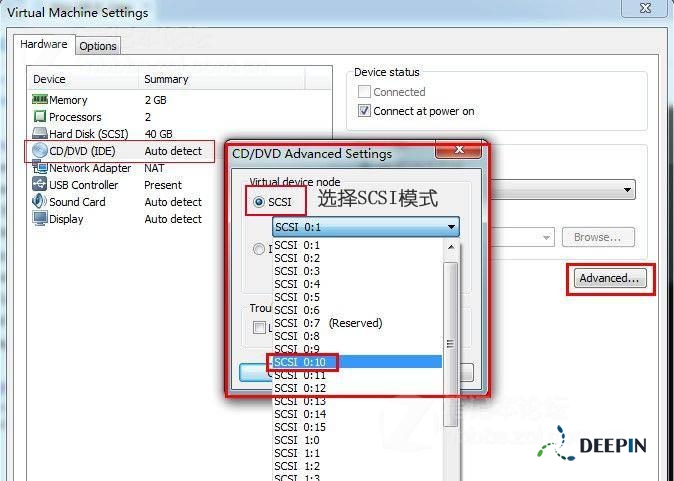Click the Browse... button
The image size is (674, 481).
pyautogui.click(x=598, y=237)
